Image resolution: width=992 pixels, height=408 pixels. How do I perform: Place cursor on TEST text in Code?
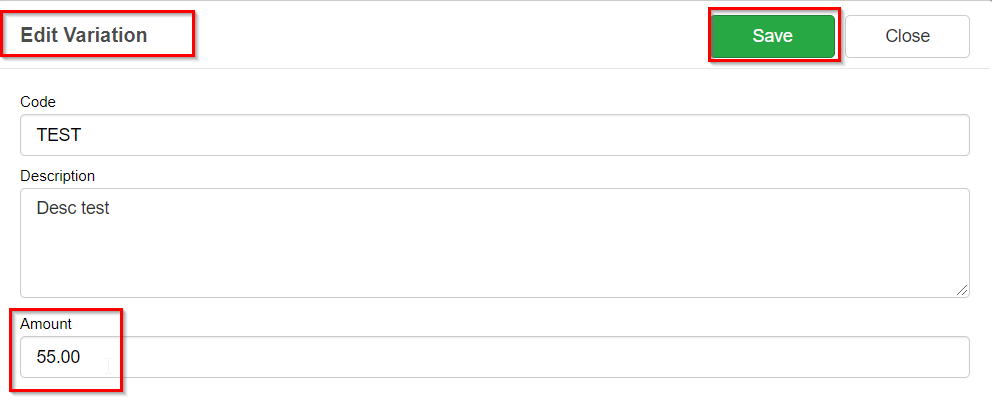[x=58, y=135]
